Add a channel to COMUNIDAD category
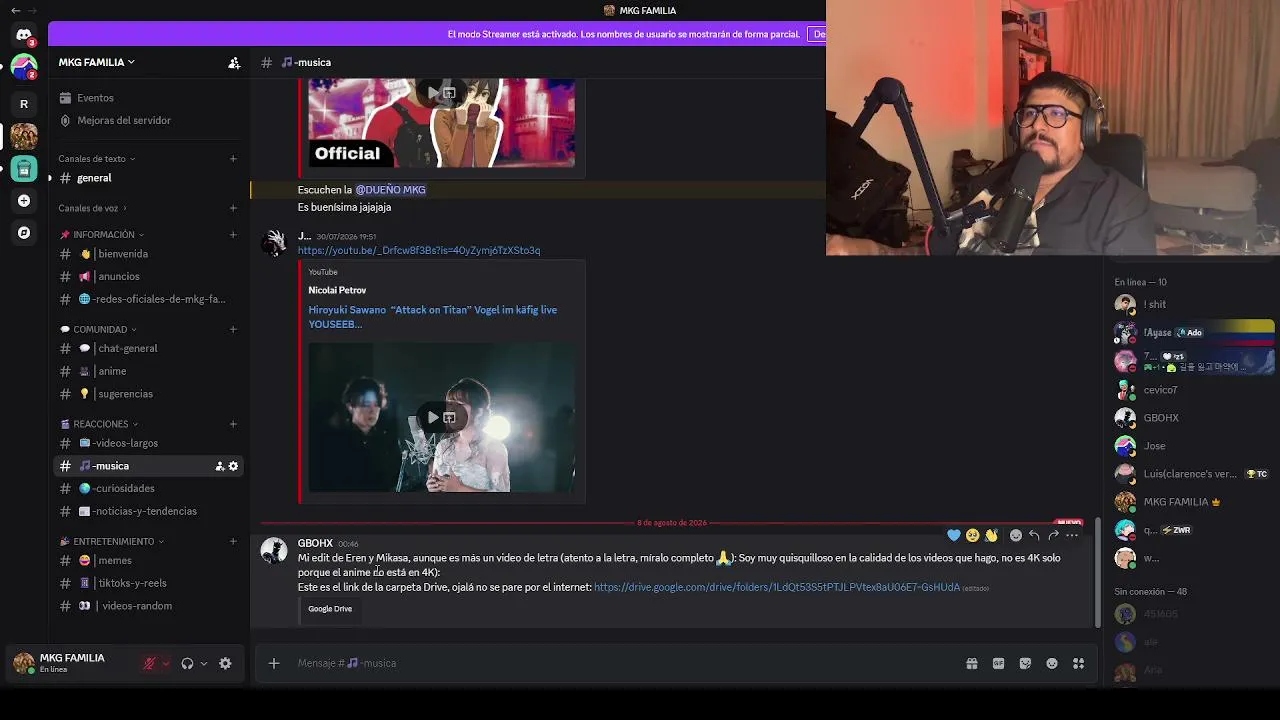This screenshot has width=1280, height=720. (233, 329)
